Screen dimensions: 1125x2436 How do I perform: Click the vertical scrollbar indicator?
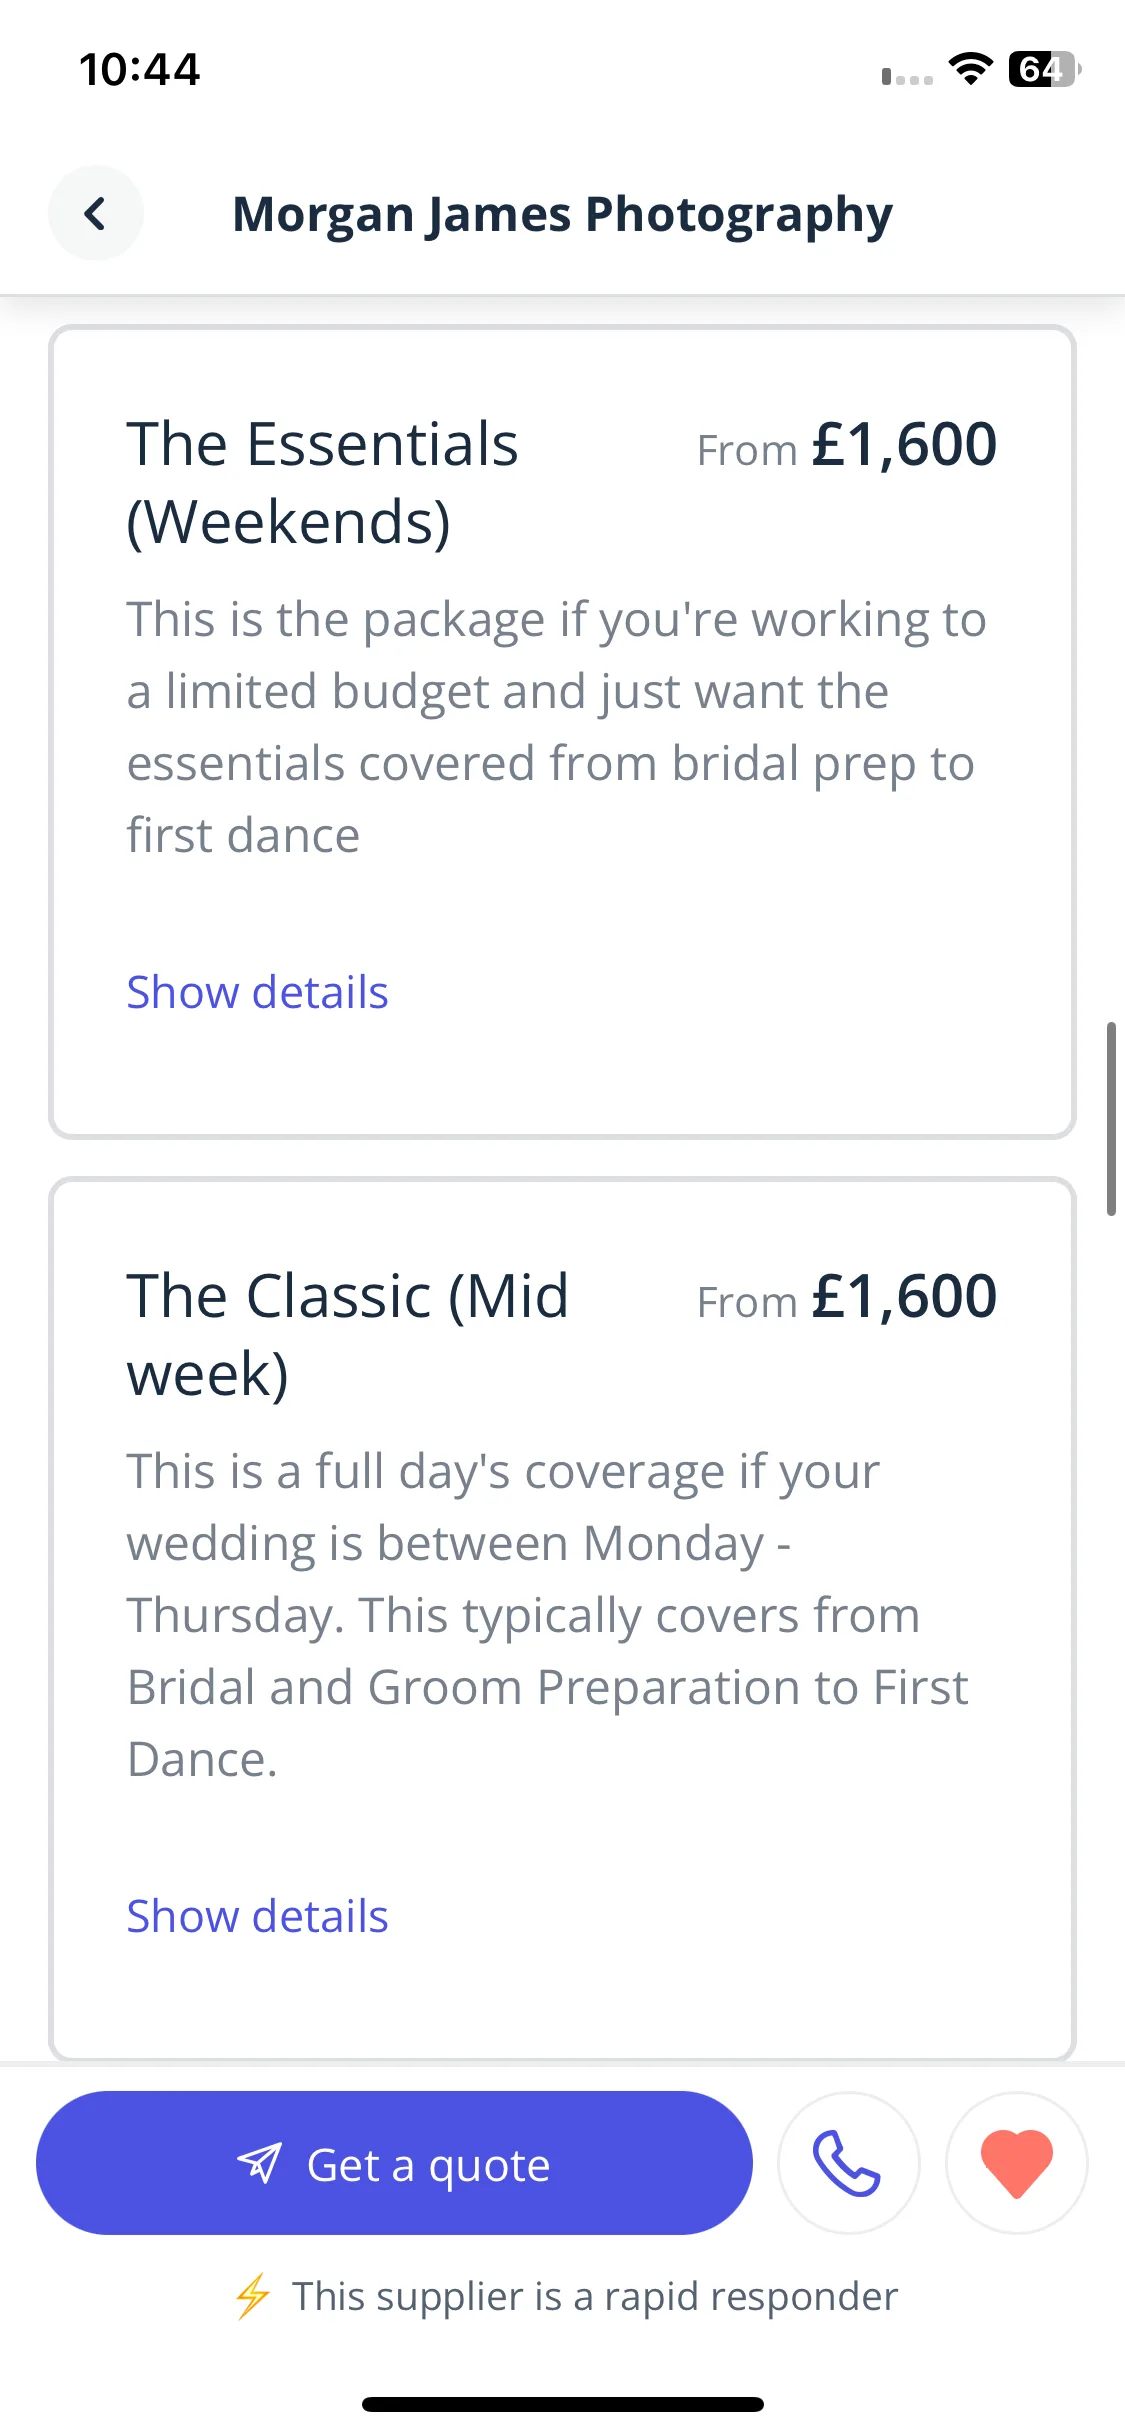tap(1111, 1119)
